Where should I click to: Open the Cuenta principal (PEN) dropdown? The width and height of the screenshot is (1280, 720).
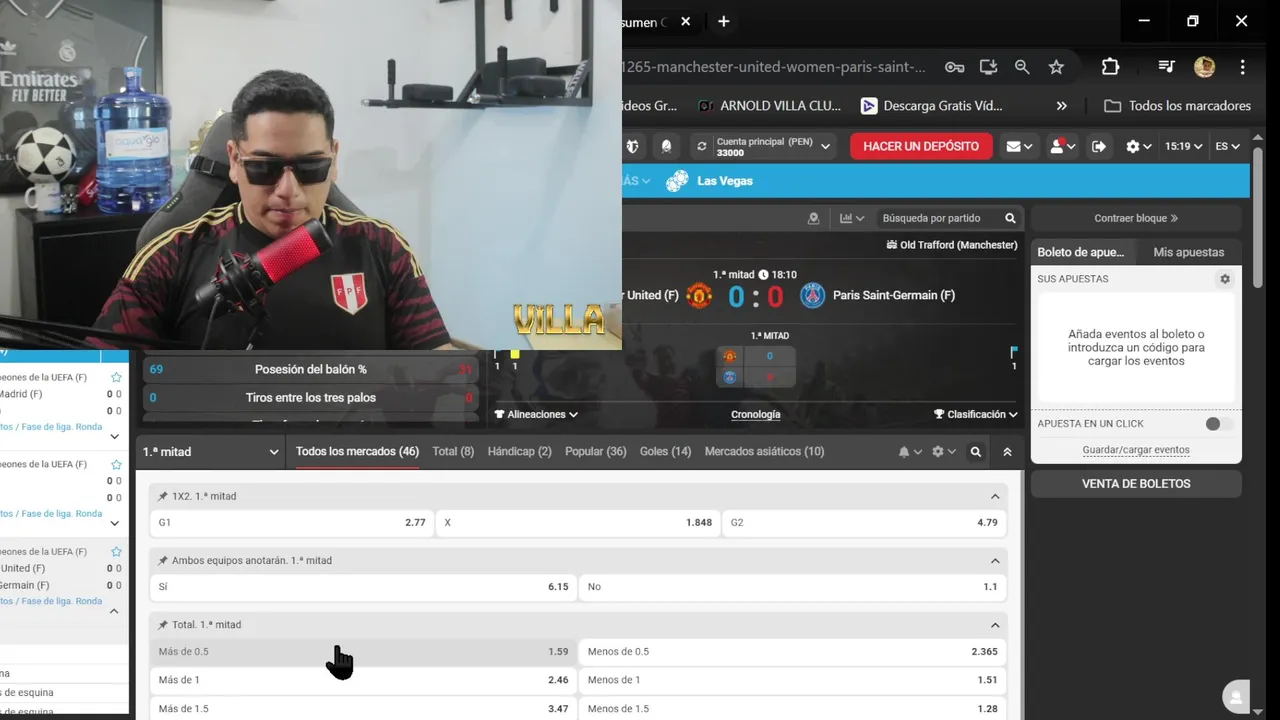click(x=774, y=146)
